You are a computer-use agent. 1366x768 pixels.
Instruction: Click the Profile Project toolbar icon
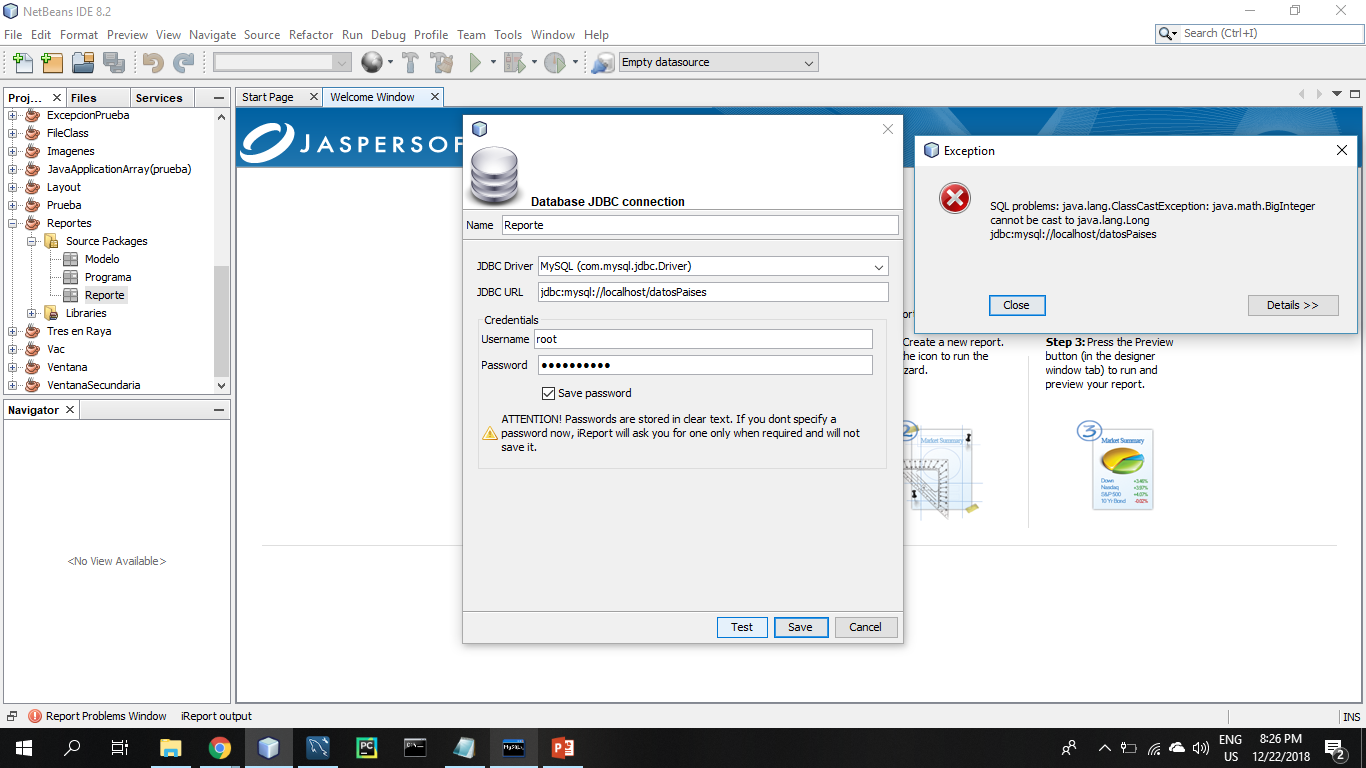[x=555, y=63]
